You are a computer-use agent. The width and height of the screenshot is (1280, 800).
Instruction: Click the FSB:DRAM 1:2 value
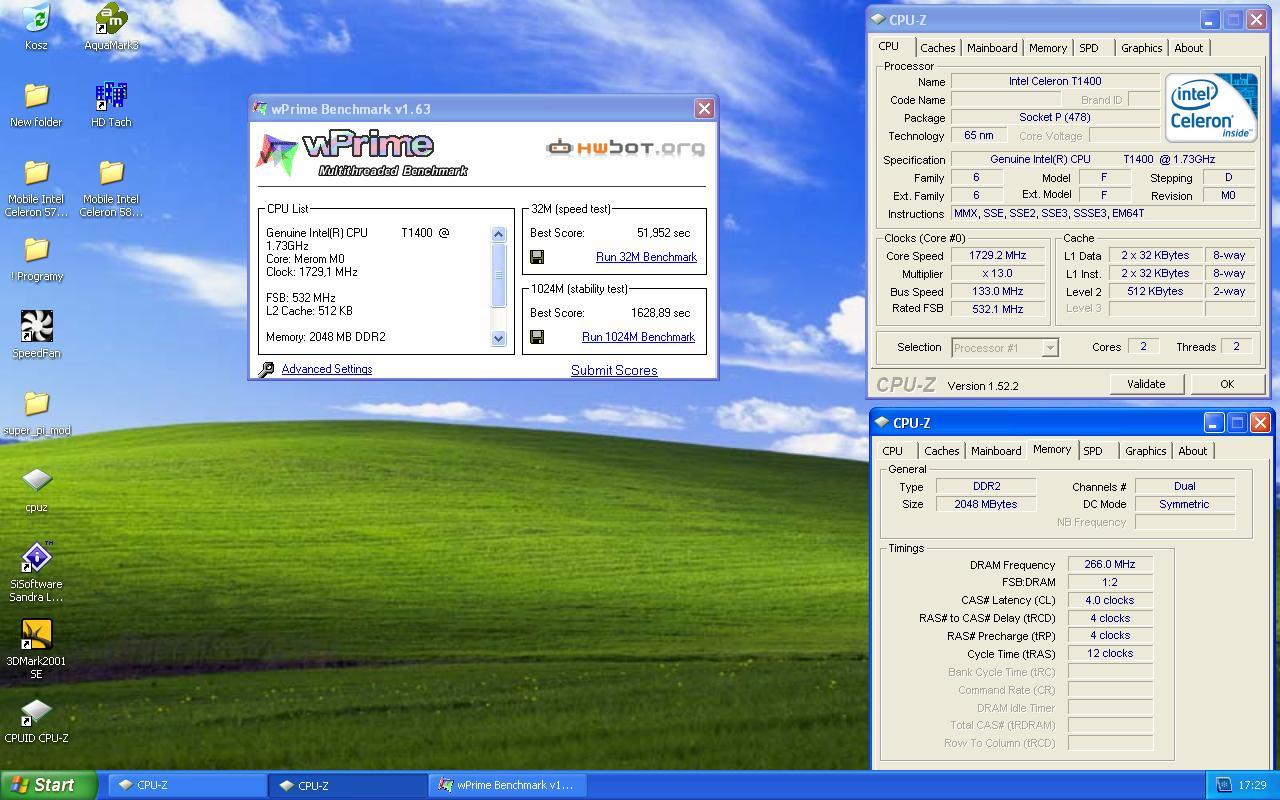click(x=1110, y=582)
